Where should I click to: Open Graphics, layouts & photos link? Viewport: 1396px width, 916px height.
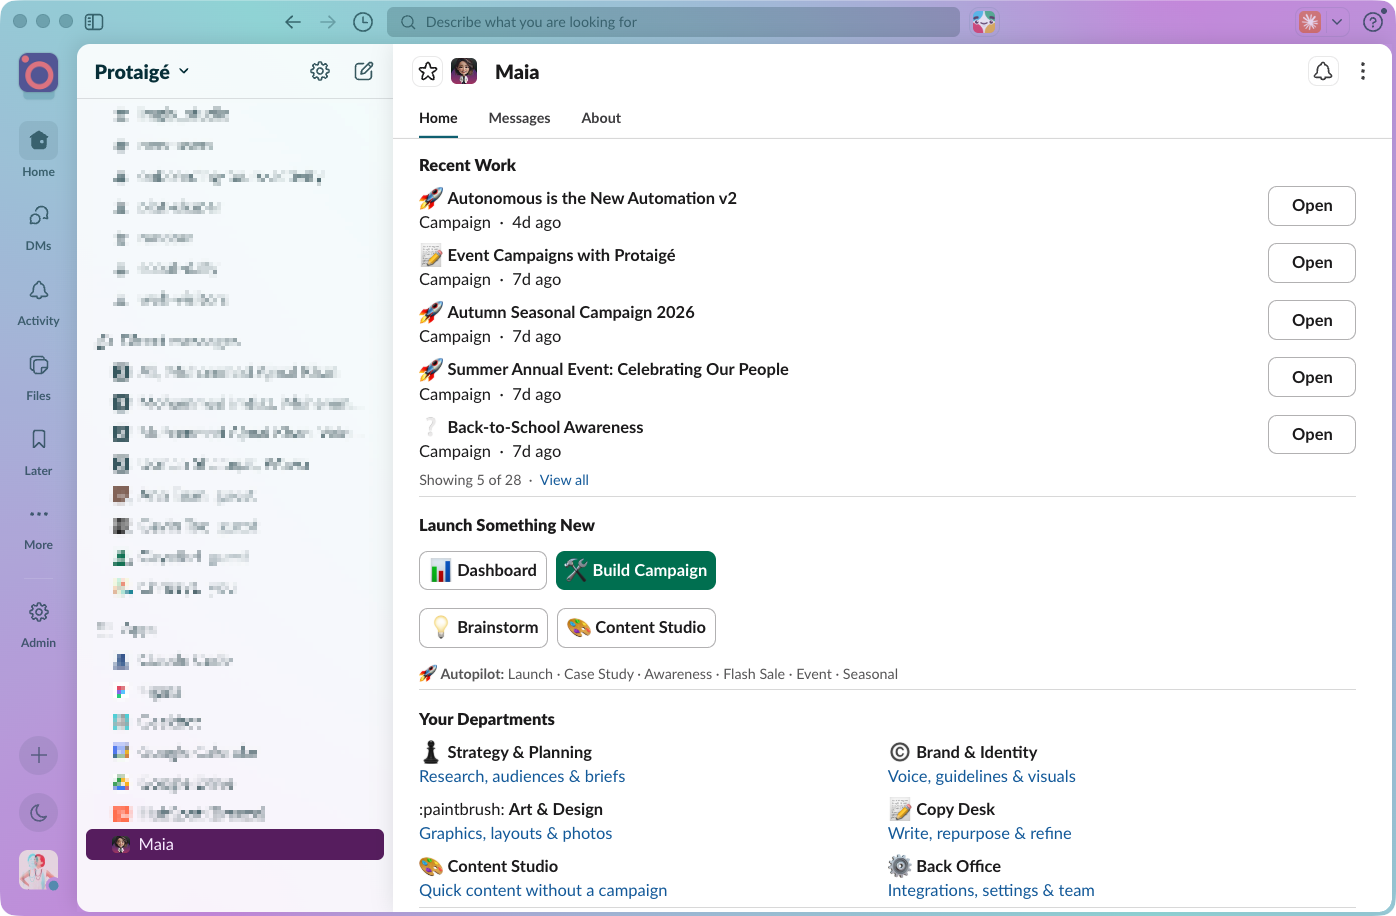point(515,833)
